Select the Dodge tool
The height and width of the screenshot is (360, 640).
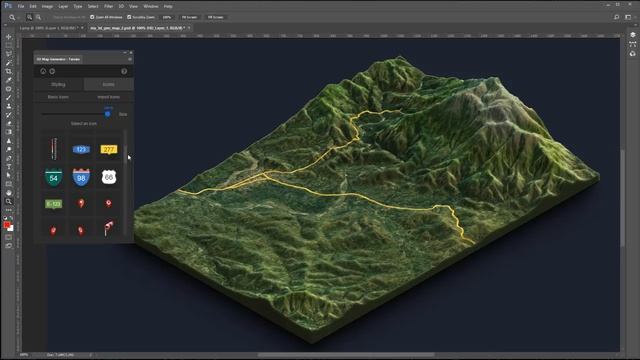point(9,149)
